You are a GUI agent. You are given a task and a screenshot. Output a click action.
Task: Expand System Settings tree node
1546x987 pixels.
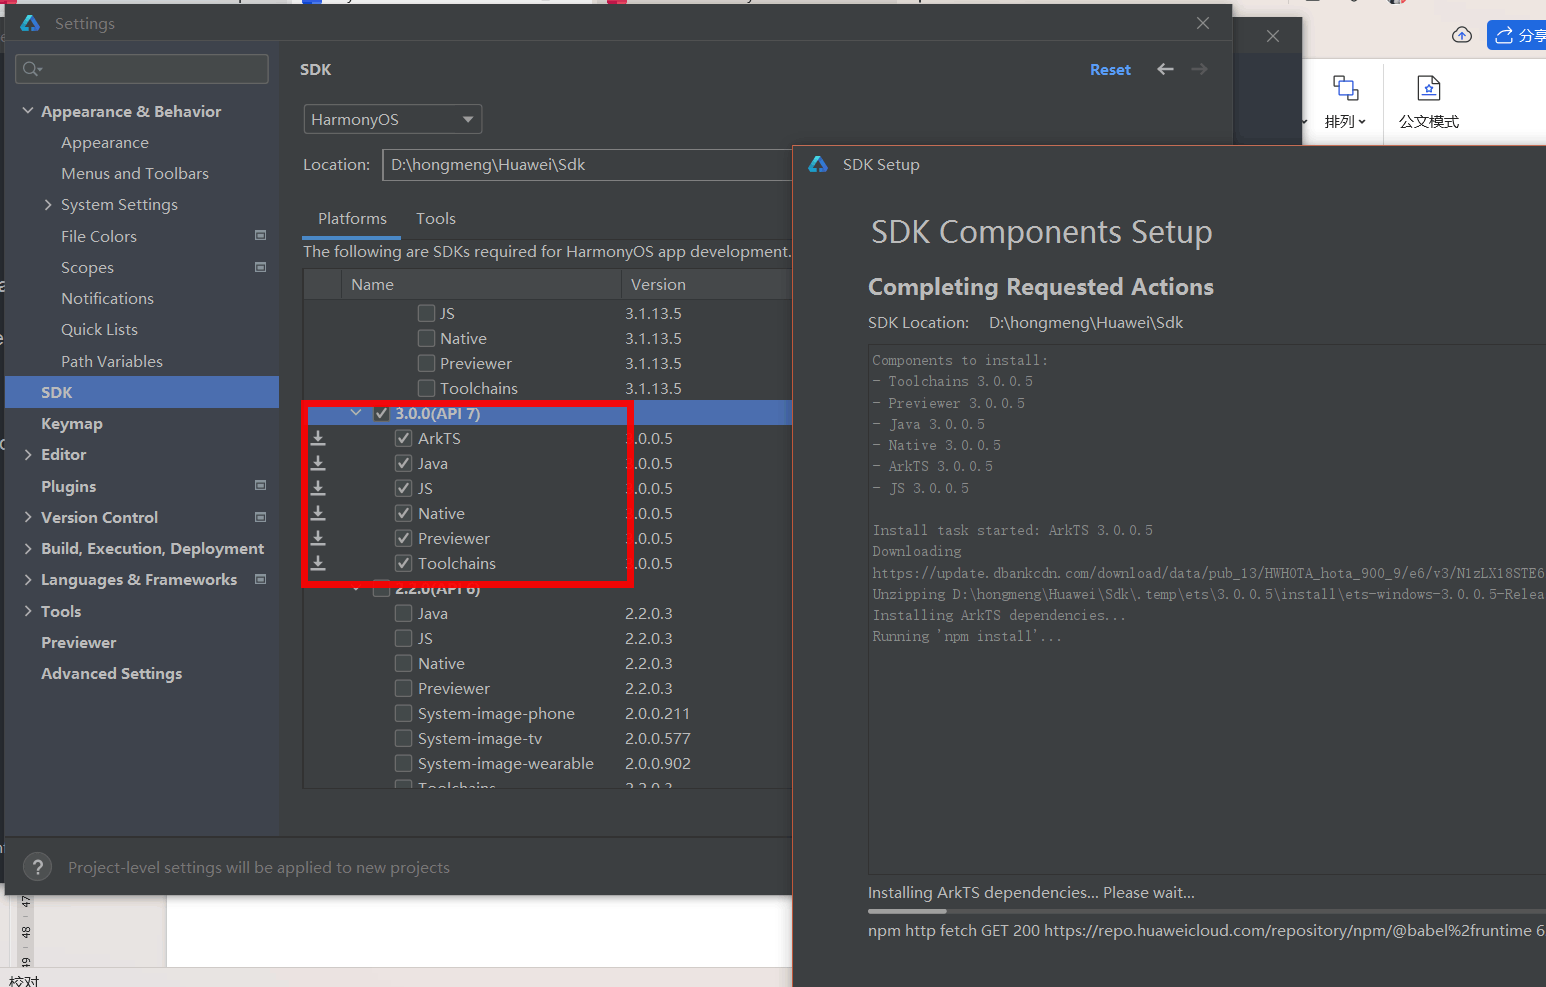pos(48,204)
